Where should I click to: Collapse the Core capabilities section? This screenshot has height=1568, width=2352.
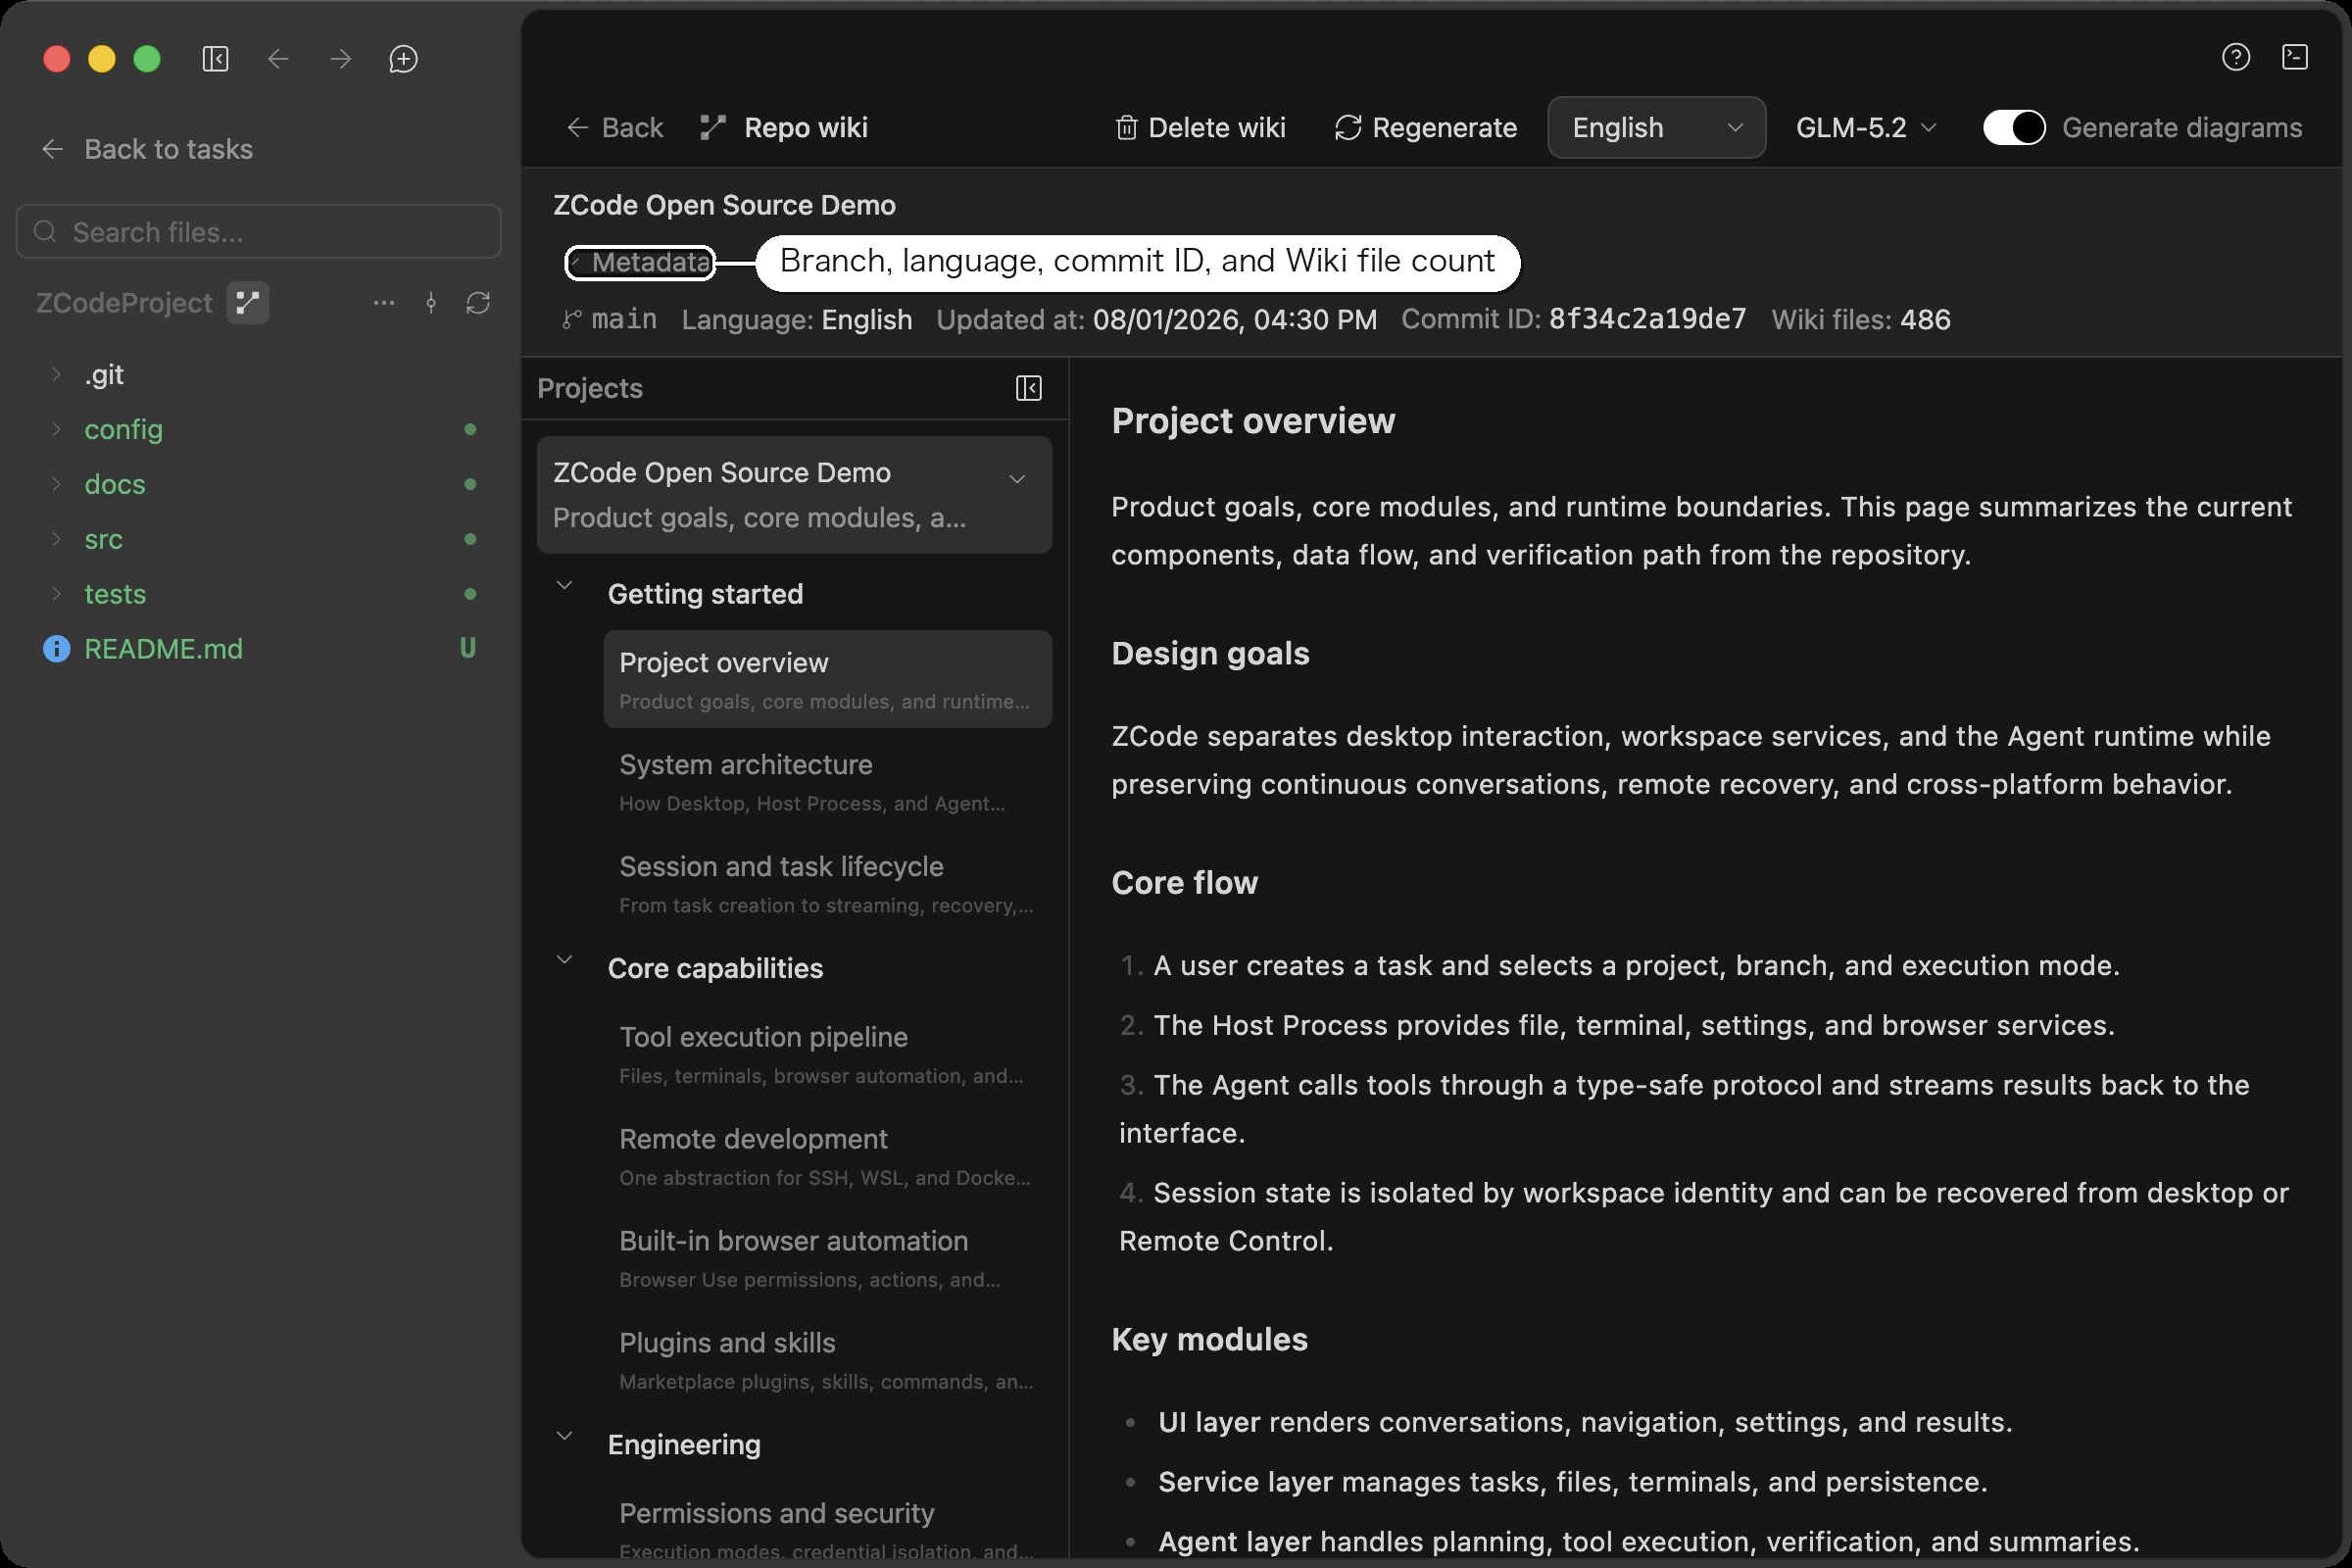tap(564, 960)
